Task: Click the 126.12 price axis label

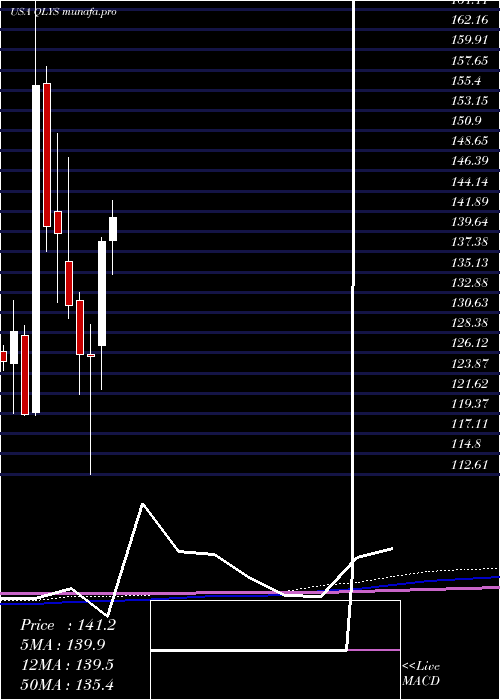Action: [470, 343]
